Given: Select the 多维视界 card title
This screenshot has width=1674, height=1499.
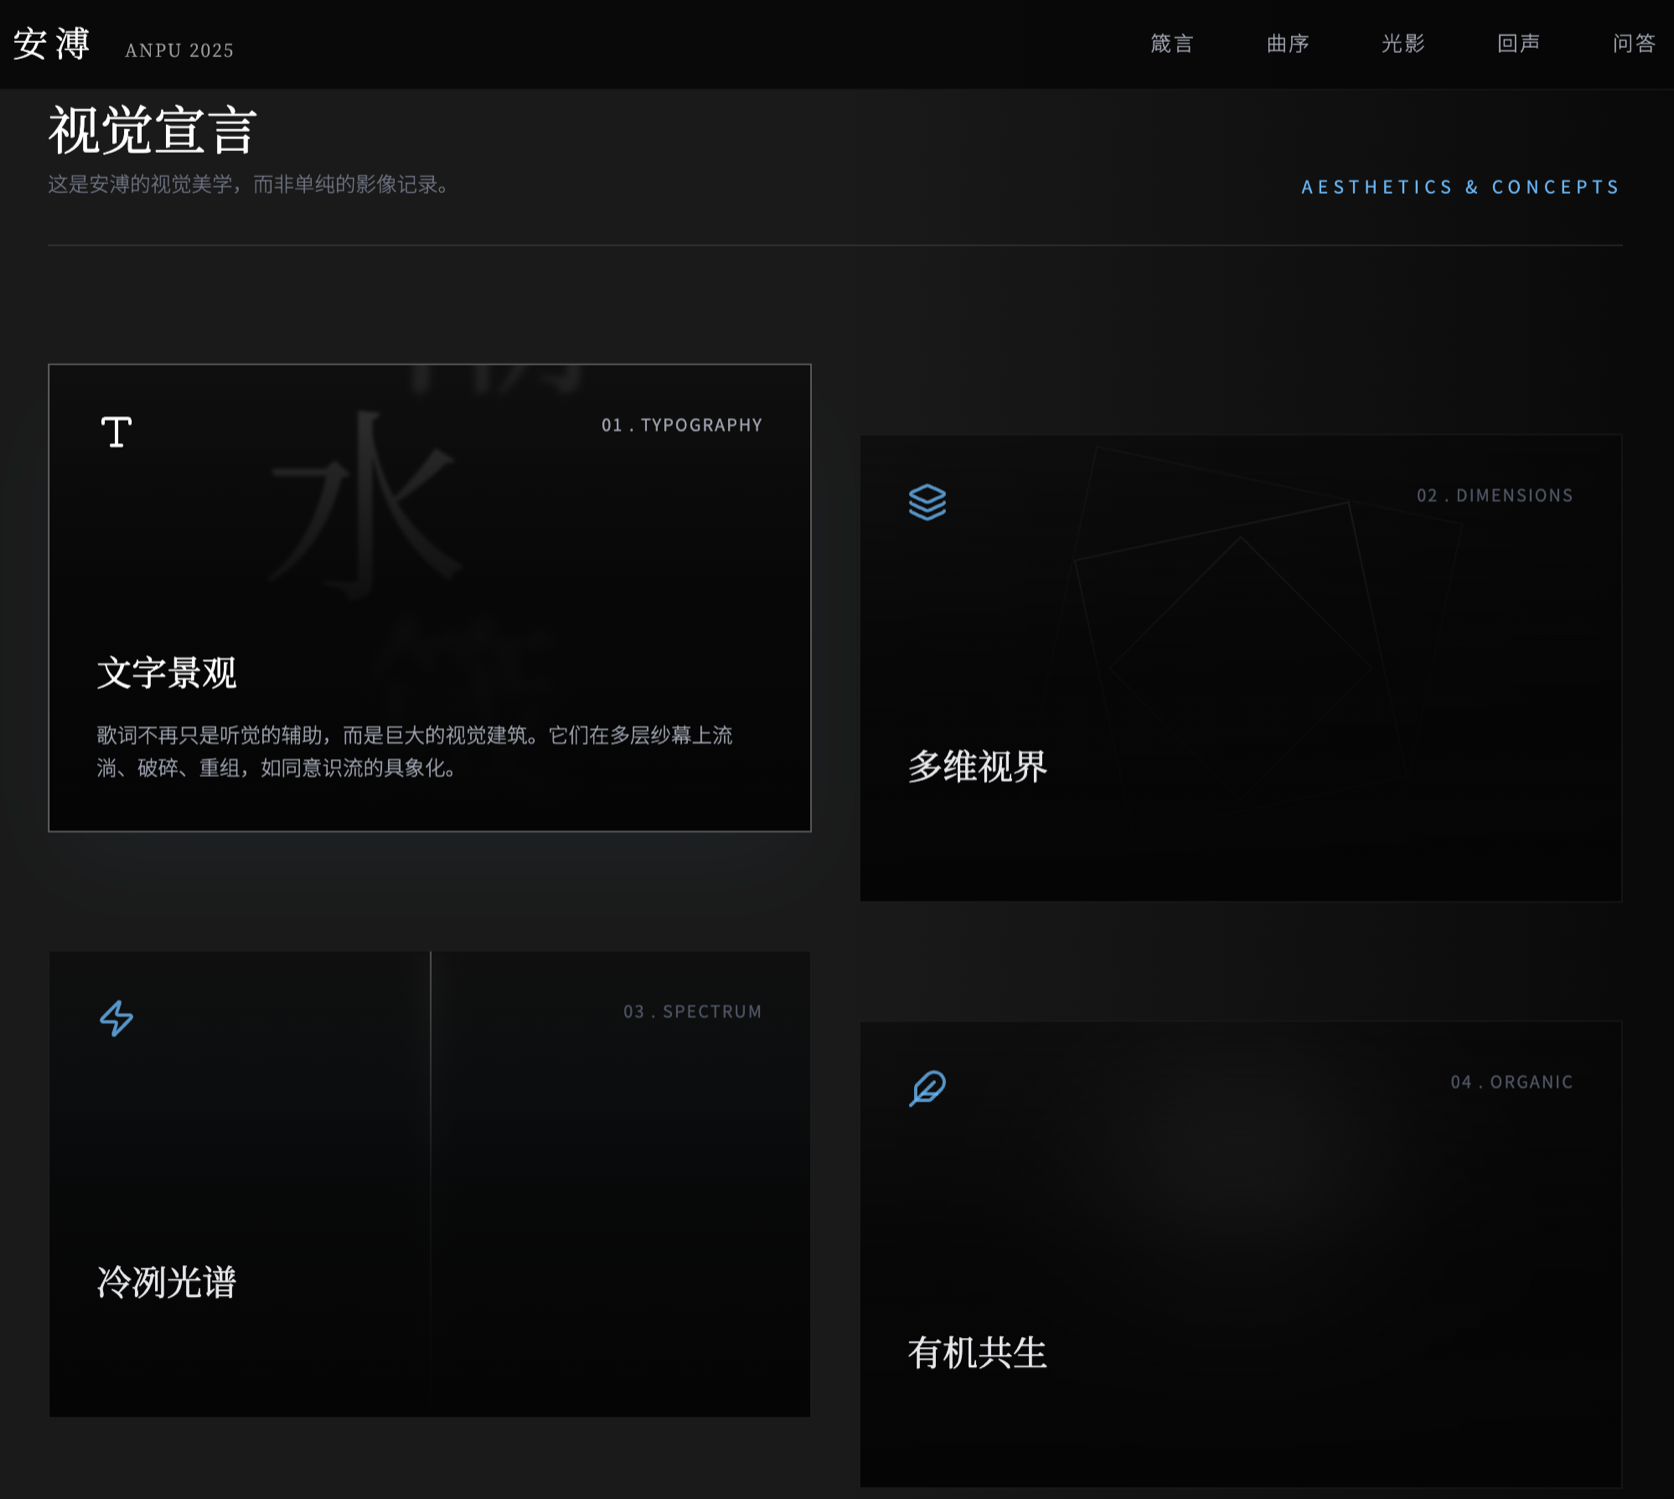Looking at the screenshot, I should 977,767.
